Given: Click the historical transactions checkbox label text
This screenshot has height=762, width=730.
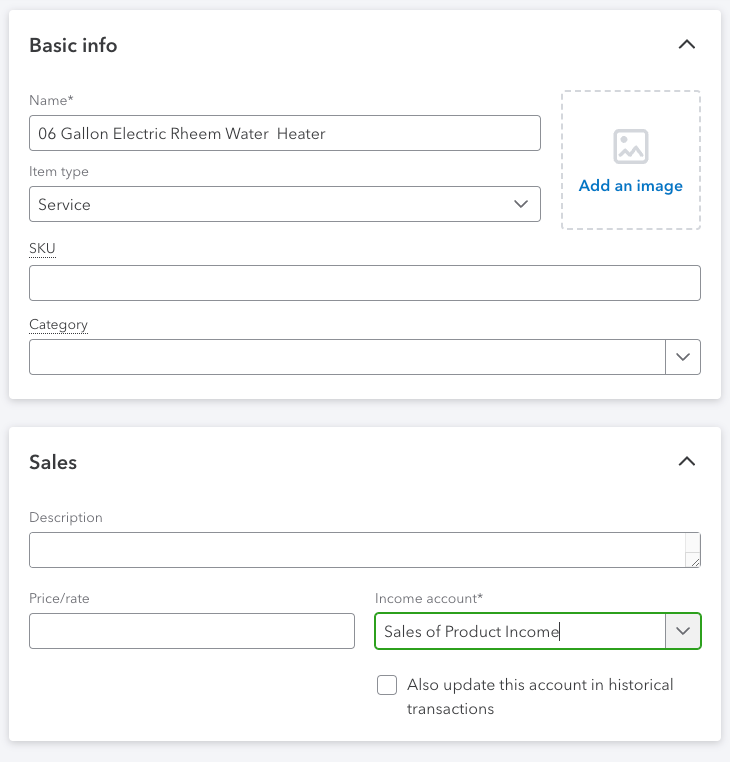Looking at the screenshot, I should click(x=540, y=696).
